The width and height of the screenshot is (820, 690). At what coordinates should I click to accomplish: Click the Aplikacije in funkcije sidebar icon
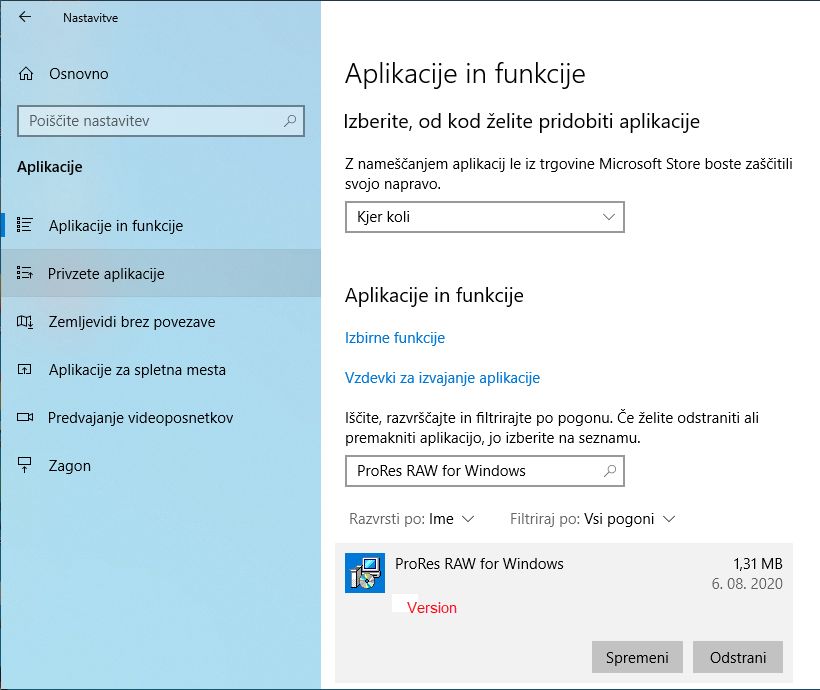tap(26, 226)
